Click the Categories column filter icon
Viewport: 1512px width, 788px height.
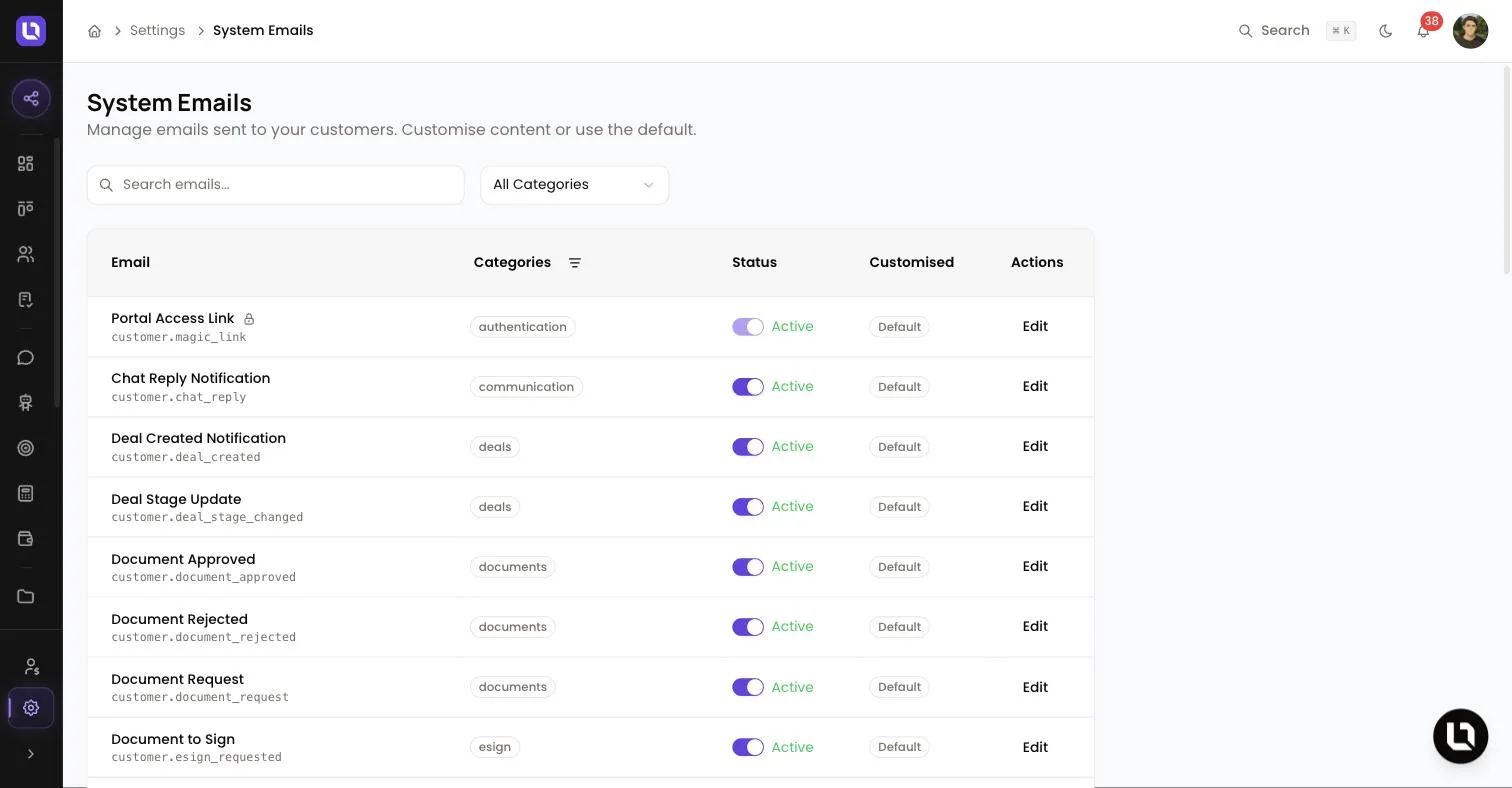[x=575, y=263]
